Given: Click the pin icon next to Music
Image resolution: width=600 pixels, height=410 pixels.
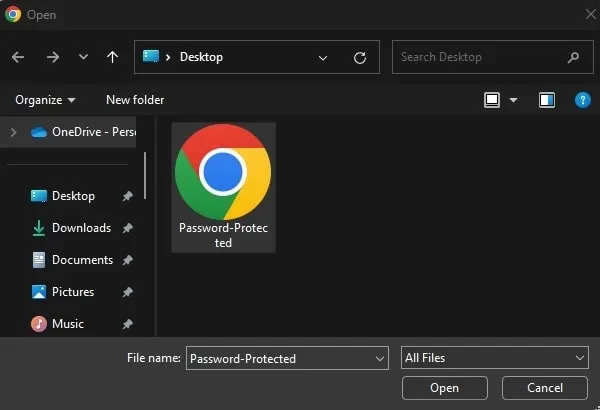Looking at the screenshot, I should (x=127, y=324).
